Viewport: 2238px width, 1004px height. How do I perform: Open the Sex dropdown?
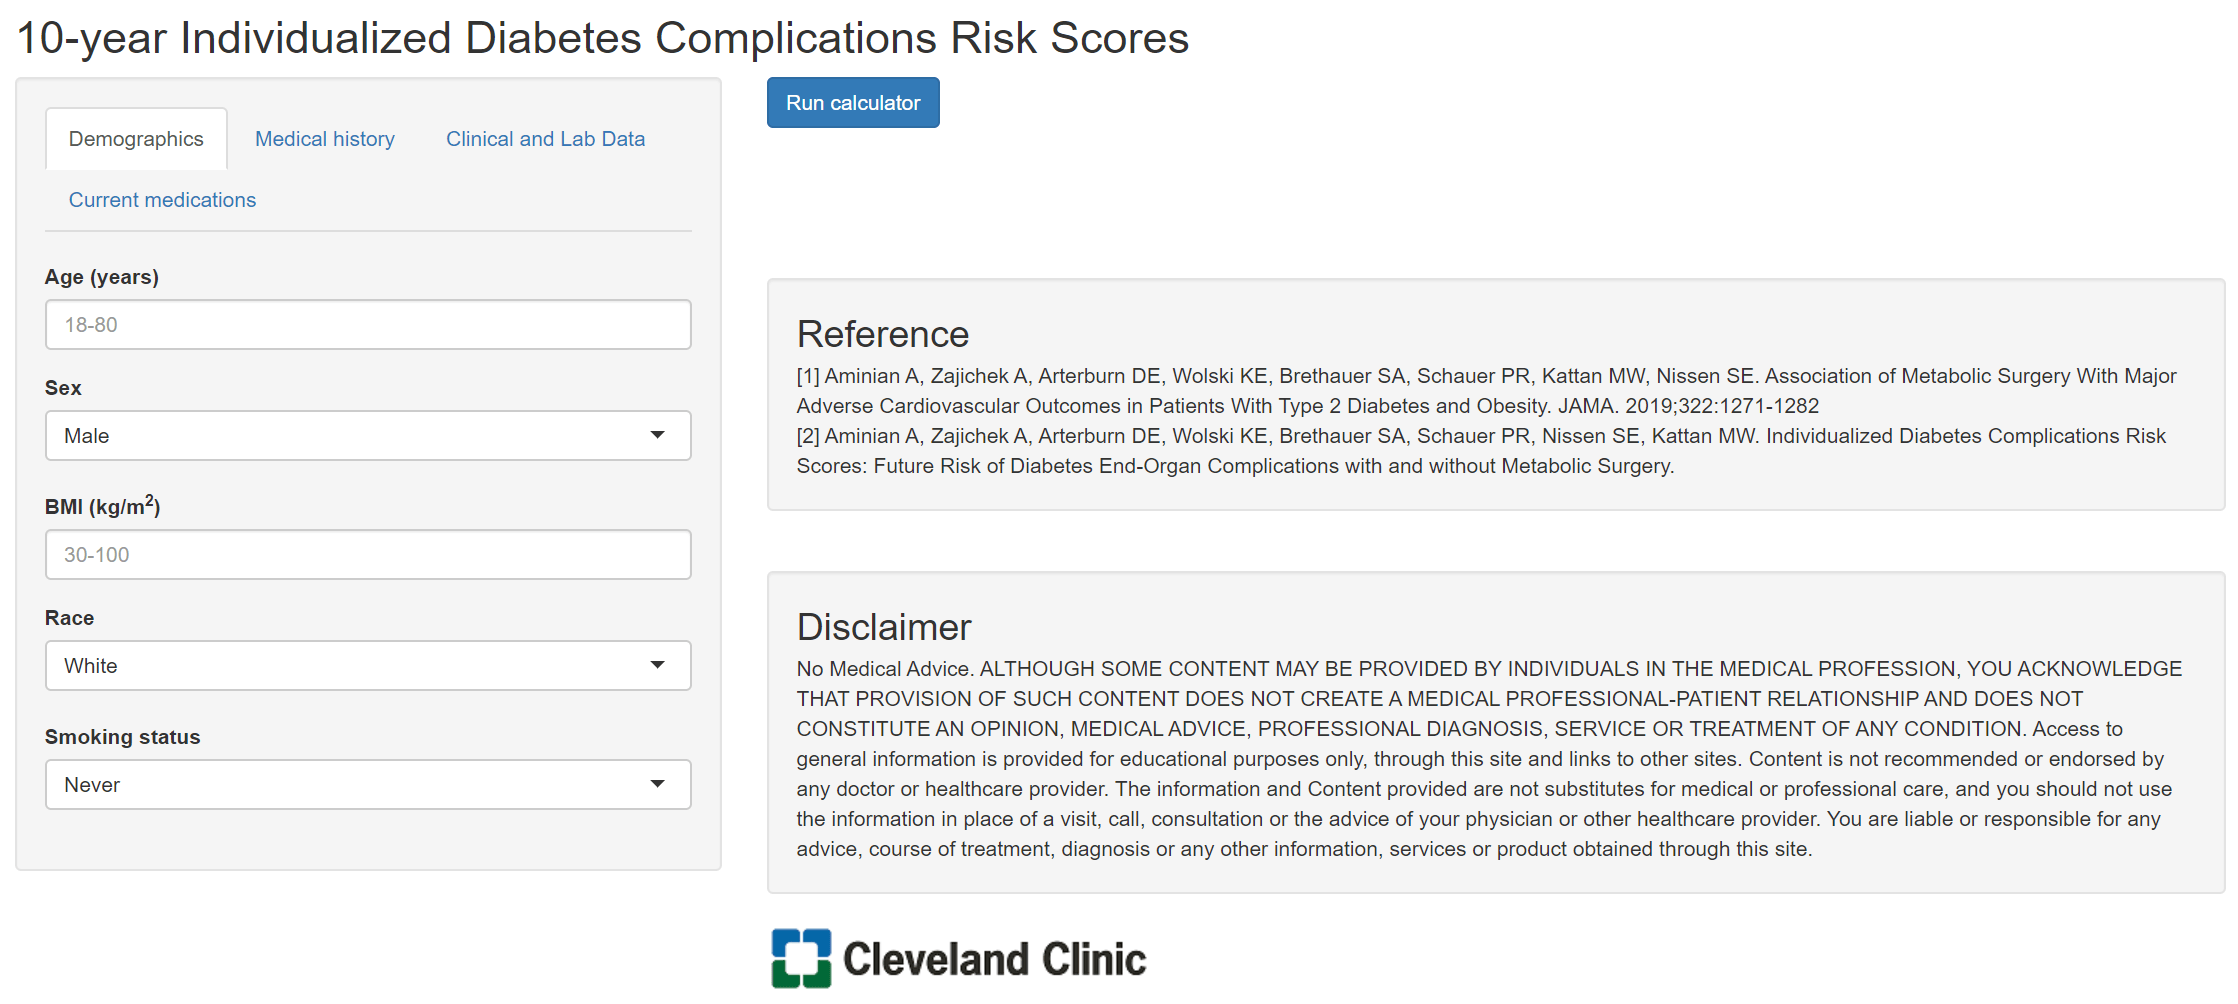click(368, 435)
